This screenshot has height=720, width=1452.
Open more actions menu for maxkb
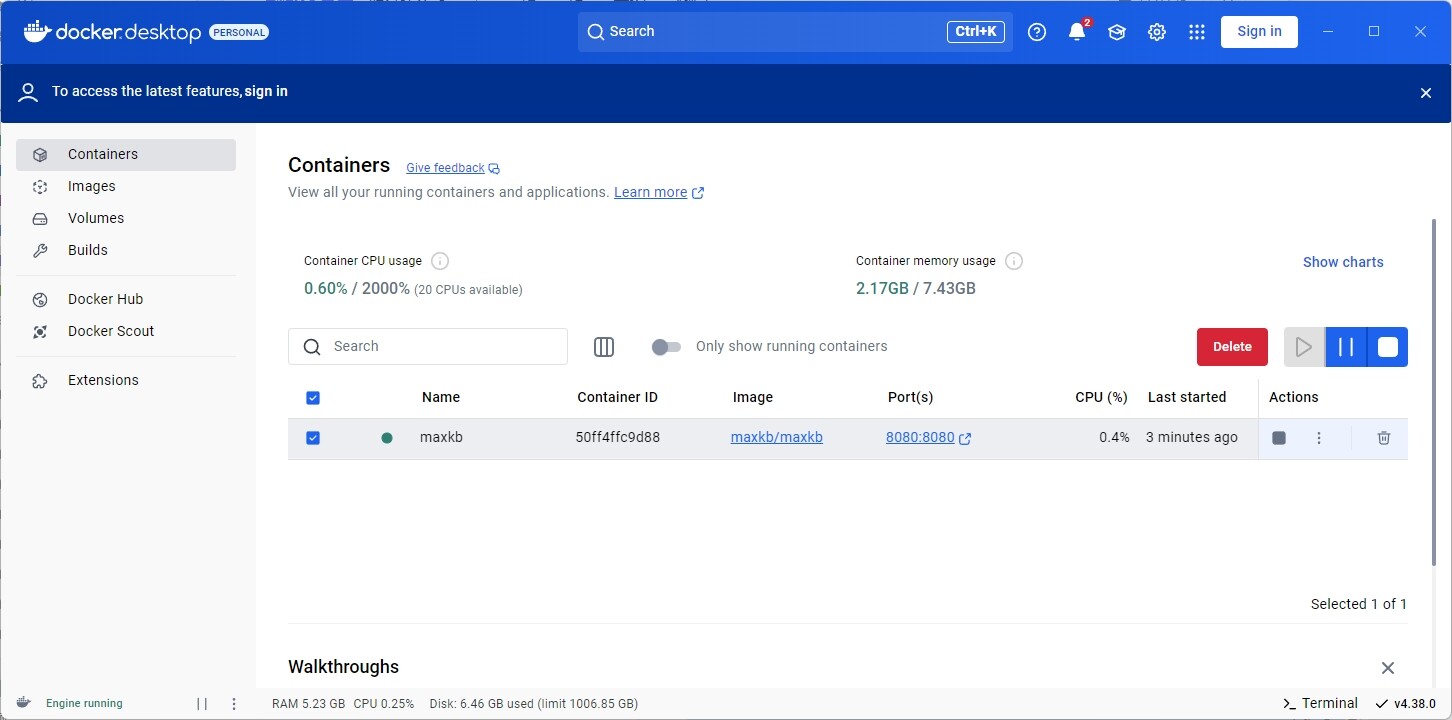click(1319, 438)
